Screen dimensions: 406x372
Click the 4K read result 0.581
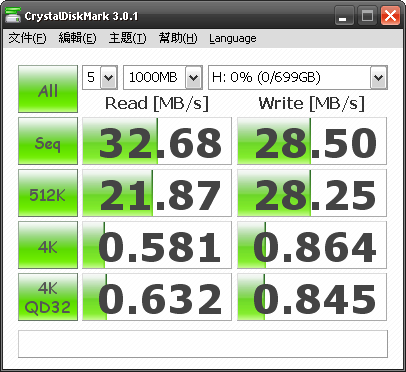point(157,245)
